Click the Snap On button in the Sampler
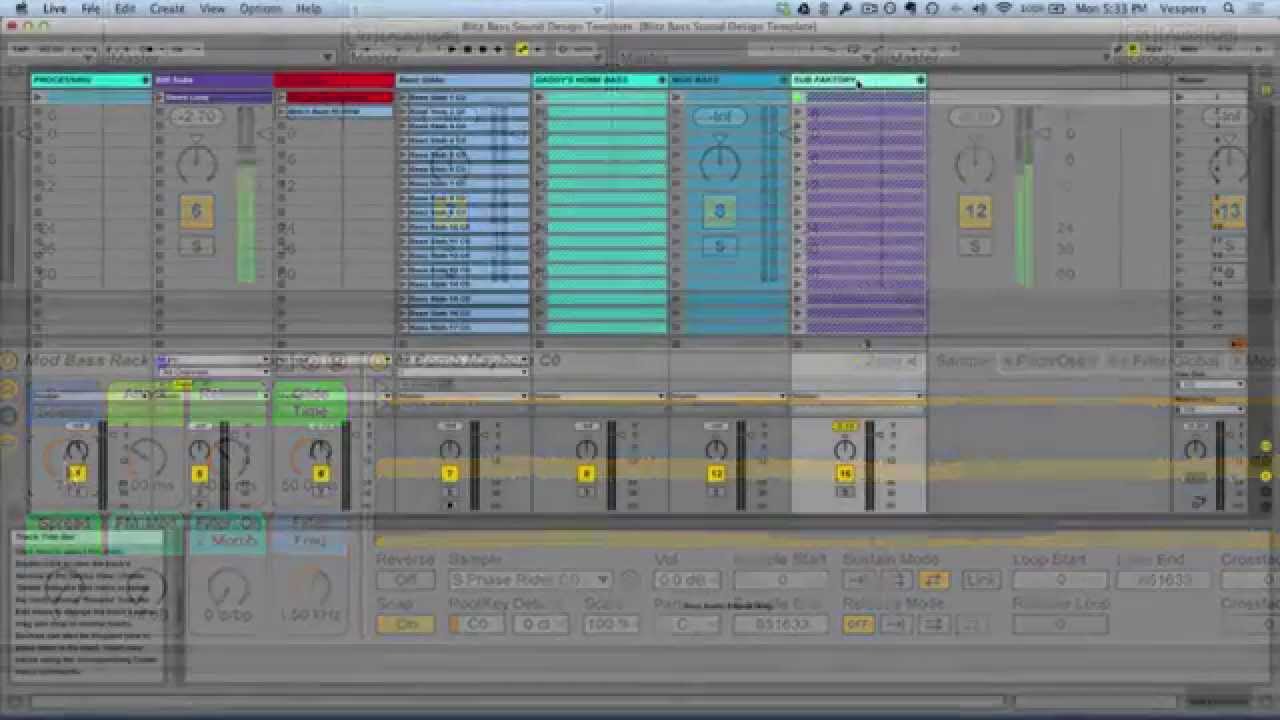Screen dimensions: 1280x720 [x=406, y=624]
